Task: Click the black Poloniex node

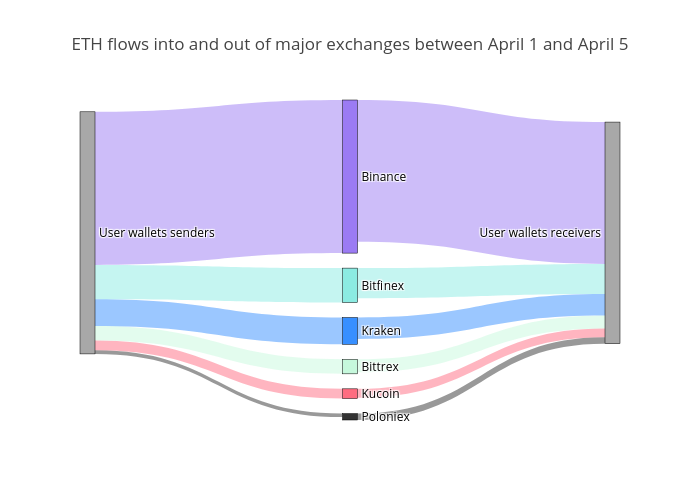Action: point(349,416)
